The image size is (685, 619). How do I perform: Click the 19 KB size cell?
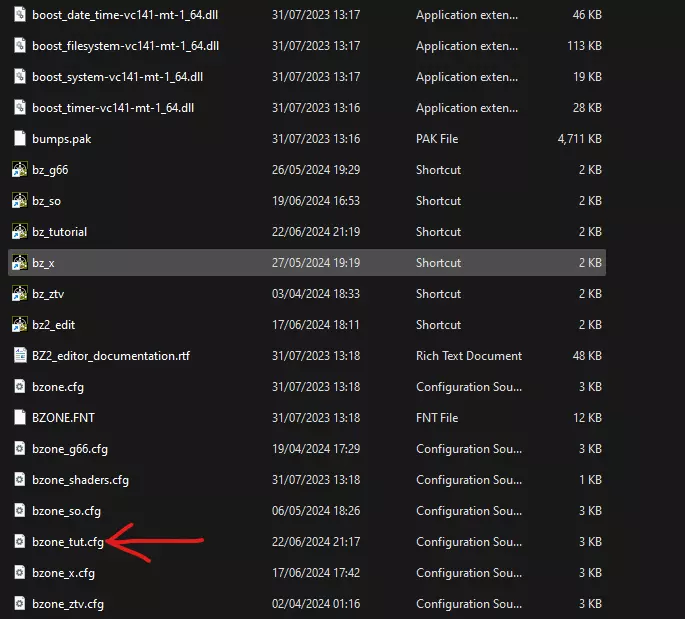click(x=588, y=76)
